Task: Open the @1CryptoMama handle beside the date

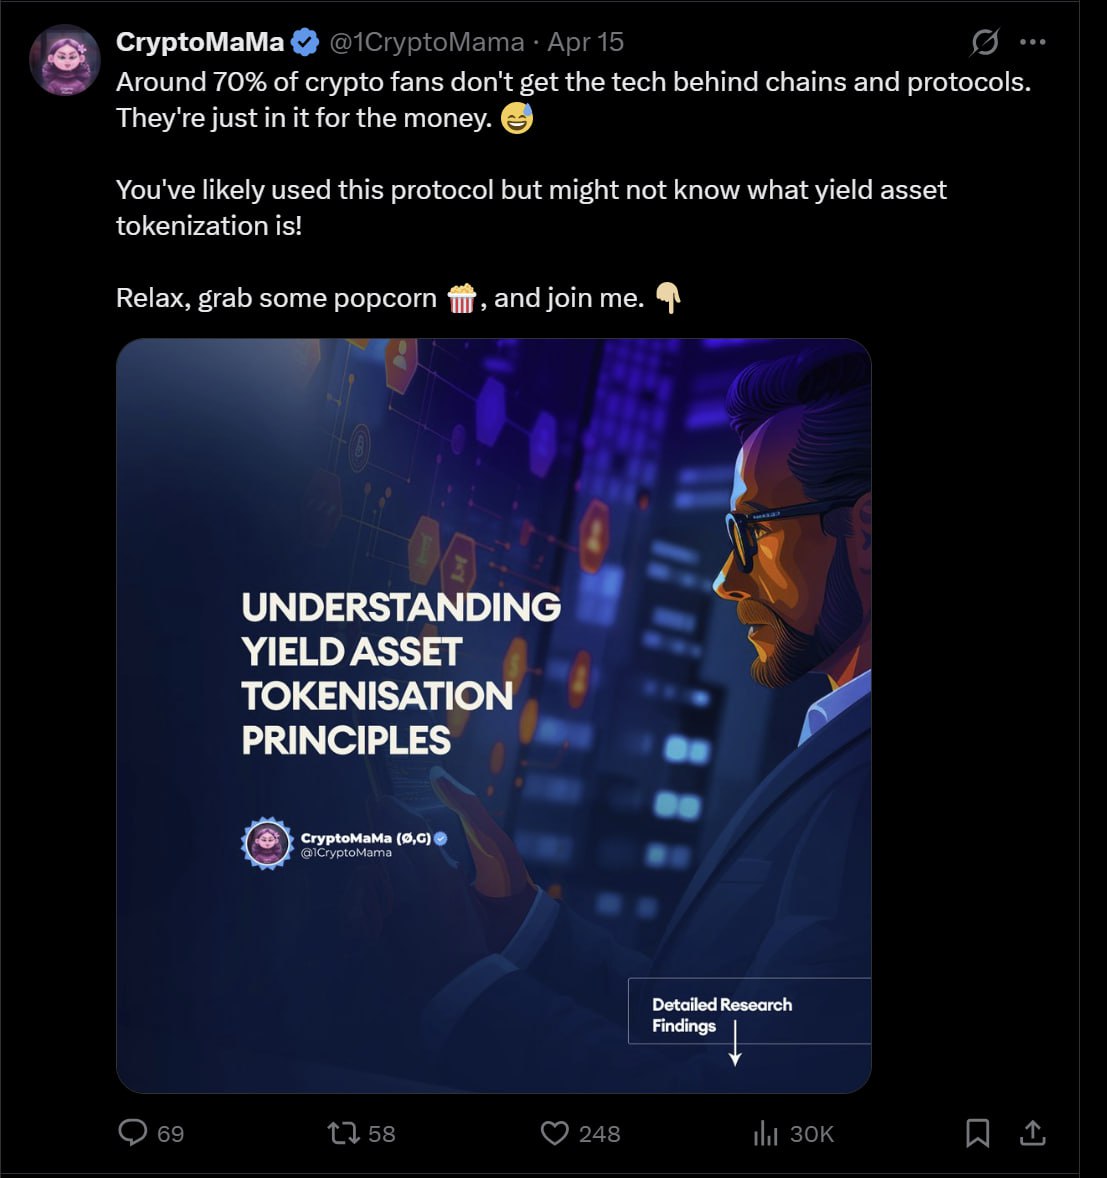Action: (x=427, y=42)
